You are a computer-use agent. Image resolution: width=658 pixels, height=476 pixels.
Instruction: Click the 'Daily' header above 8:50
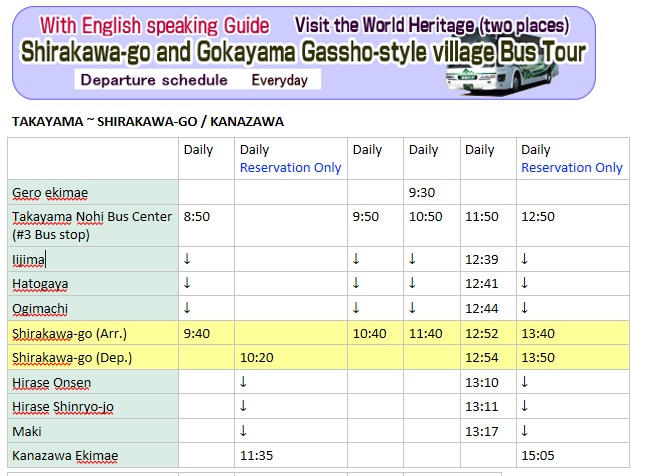pyautogui.click(x=198, y=150)
